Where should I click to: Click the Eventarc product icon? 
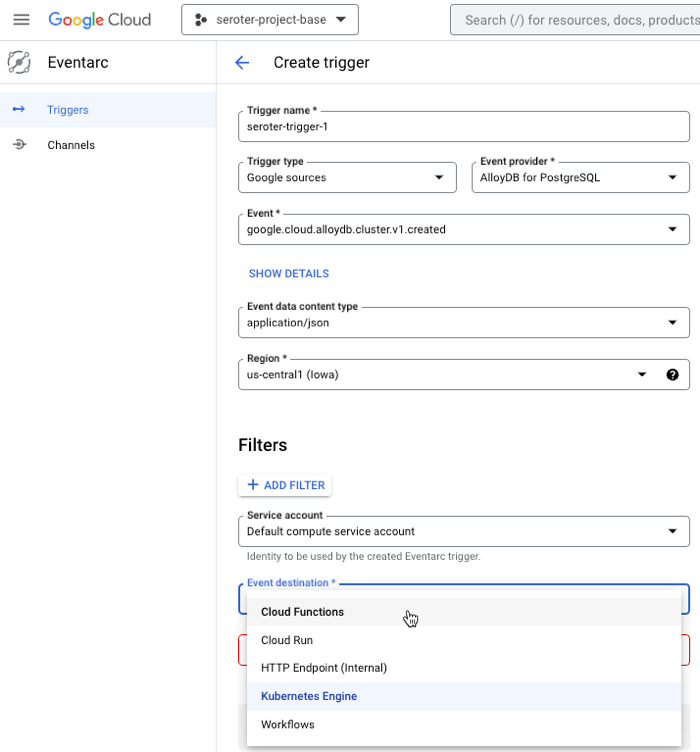click(x=19, y=62)
